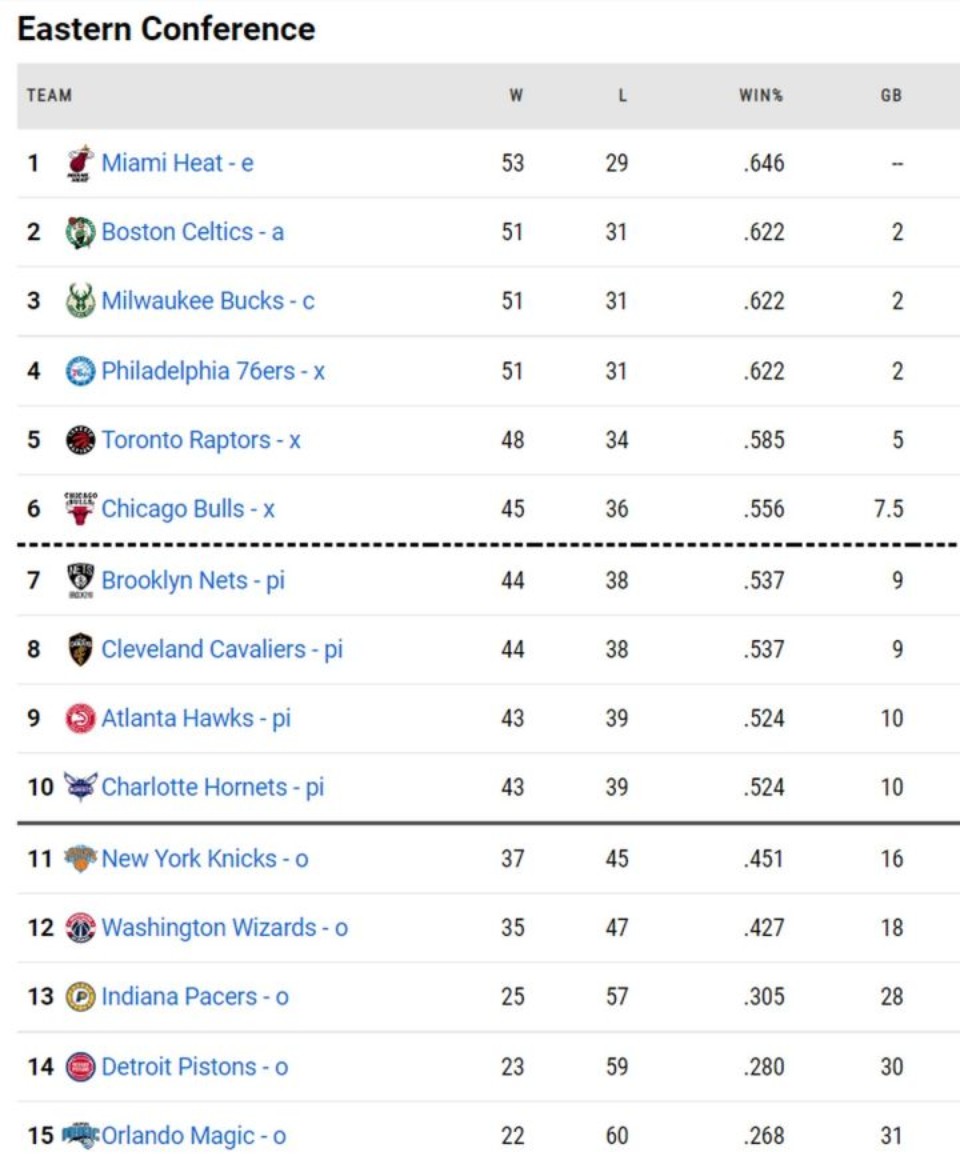This screenshot has width=960, height=1164.
Task: Click the TEAM column header
Action: [49, 96]
